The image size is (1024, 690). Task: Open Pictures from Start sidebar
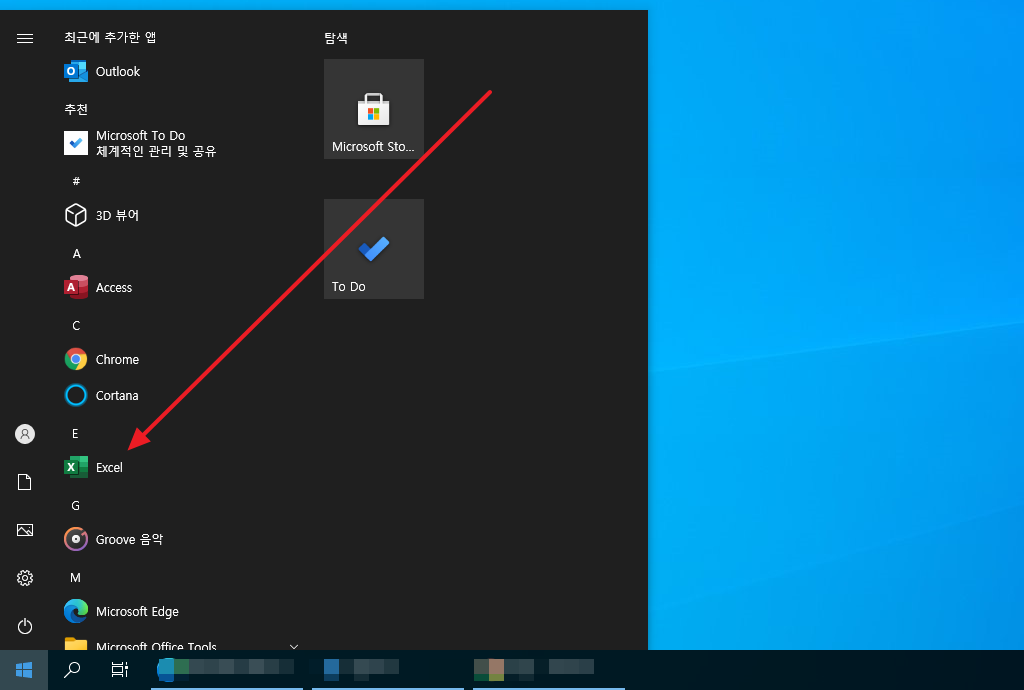[25, 530]
